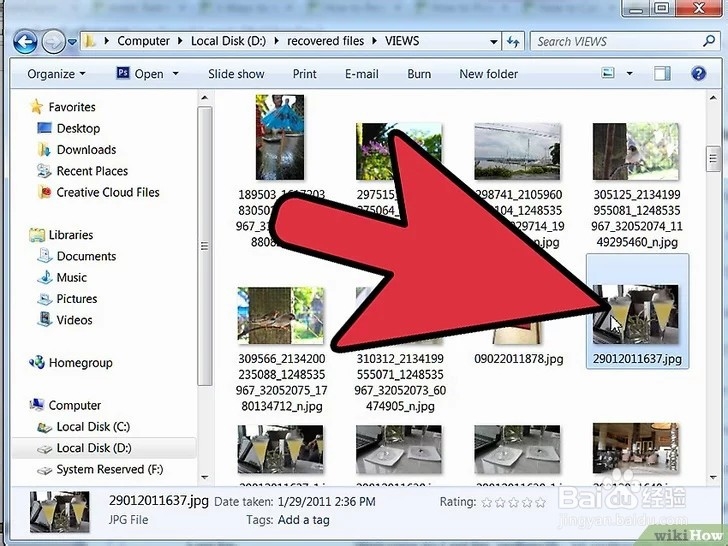The width and height of the screenshot is (728, 546).
Task: Click Burn in the toolbar
Action: click(x=419, y=74)
